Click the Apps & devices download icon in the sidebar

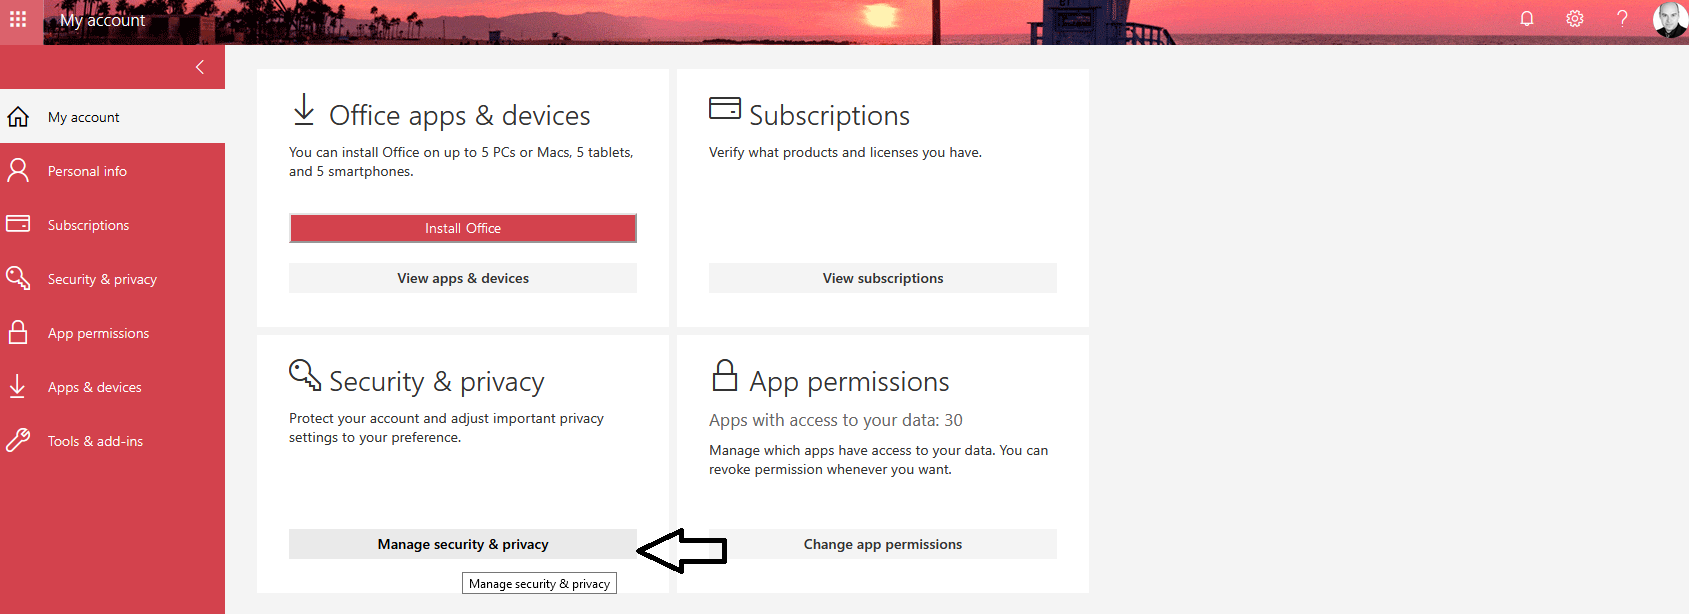[18, 386]
